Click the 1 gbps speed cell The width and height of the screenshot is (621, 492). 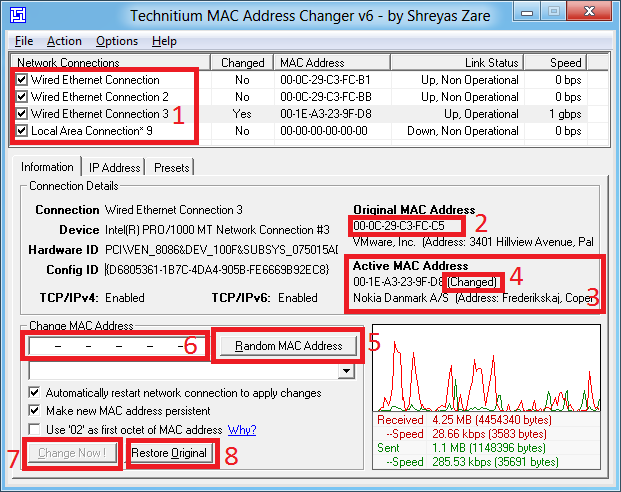click(x=565, y=114)
